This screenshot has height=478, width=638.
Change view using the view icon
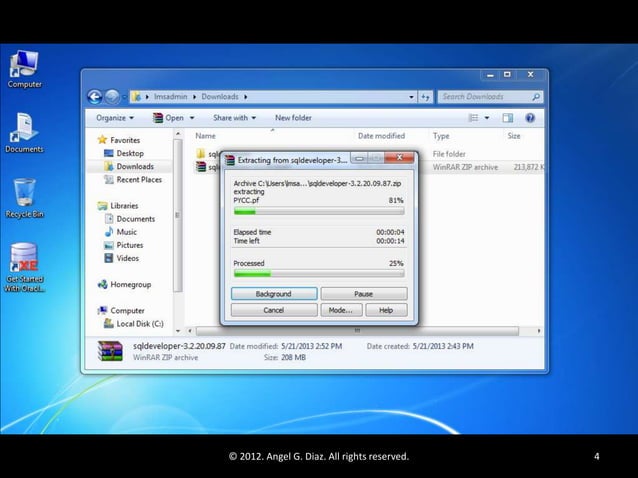point(474,118)
